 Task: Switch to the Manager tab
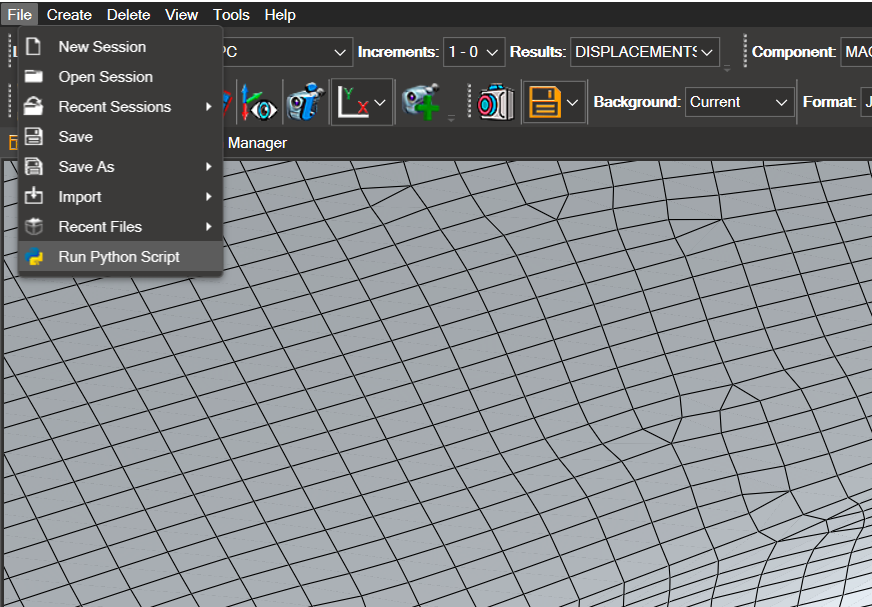click(257, 143)
